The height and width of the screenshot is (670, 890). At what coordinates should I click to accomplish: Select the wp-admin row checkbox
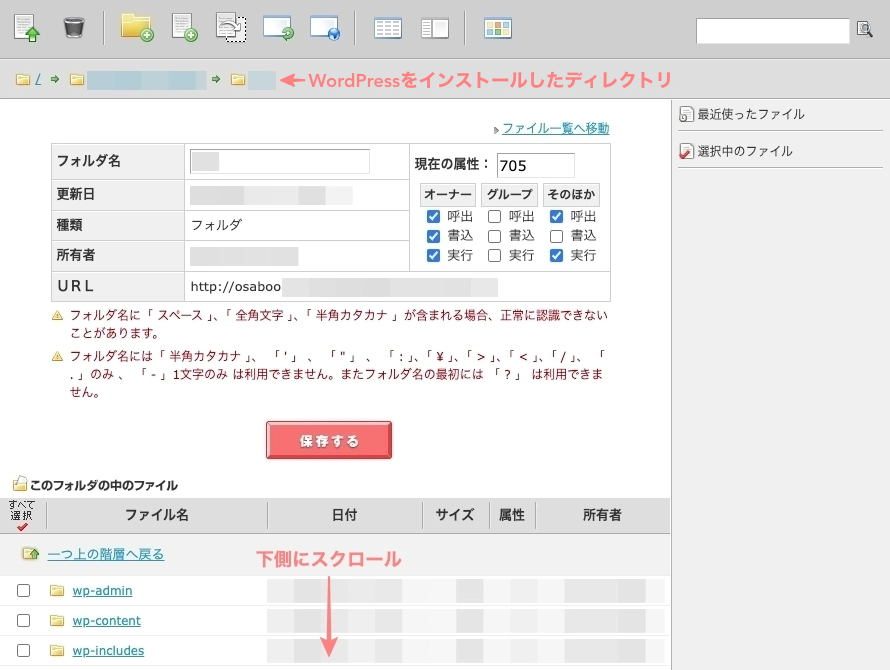point(23,591)
